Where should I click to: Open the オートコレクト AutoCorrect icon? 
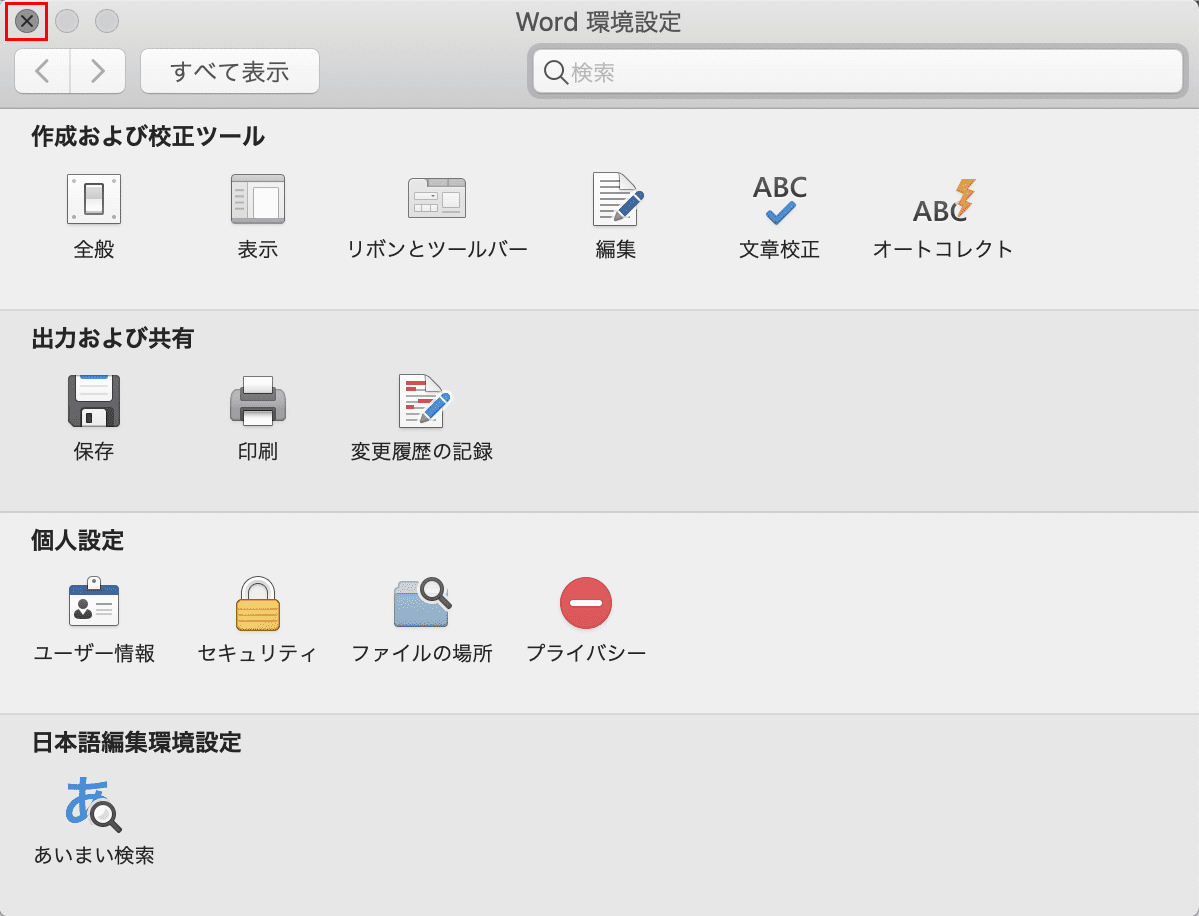tap(943, 200)
